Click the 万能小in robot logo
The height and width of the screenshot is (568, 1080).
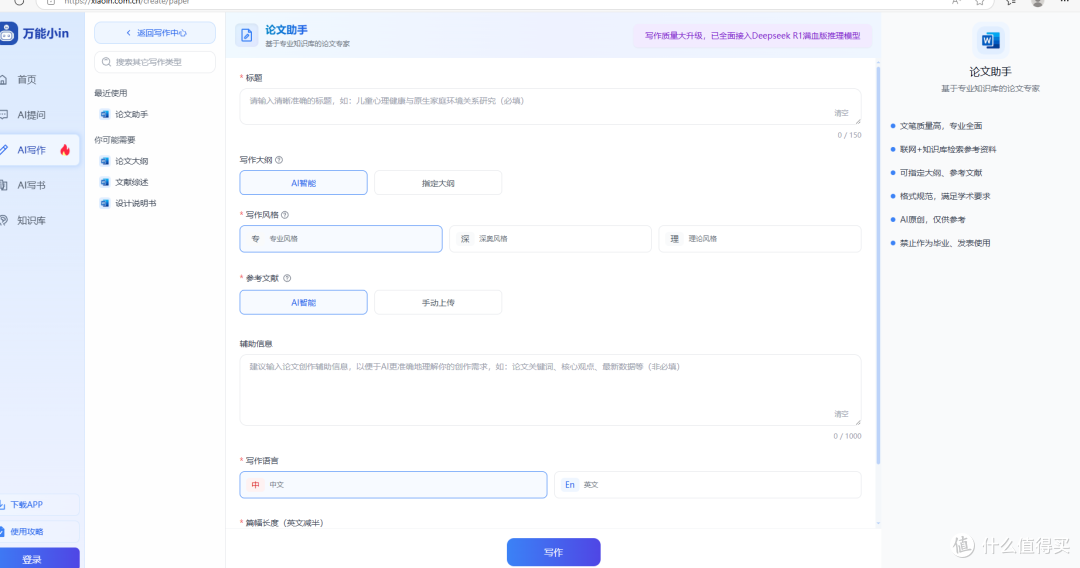point(8,33)
